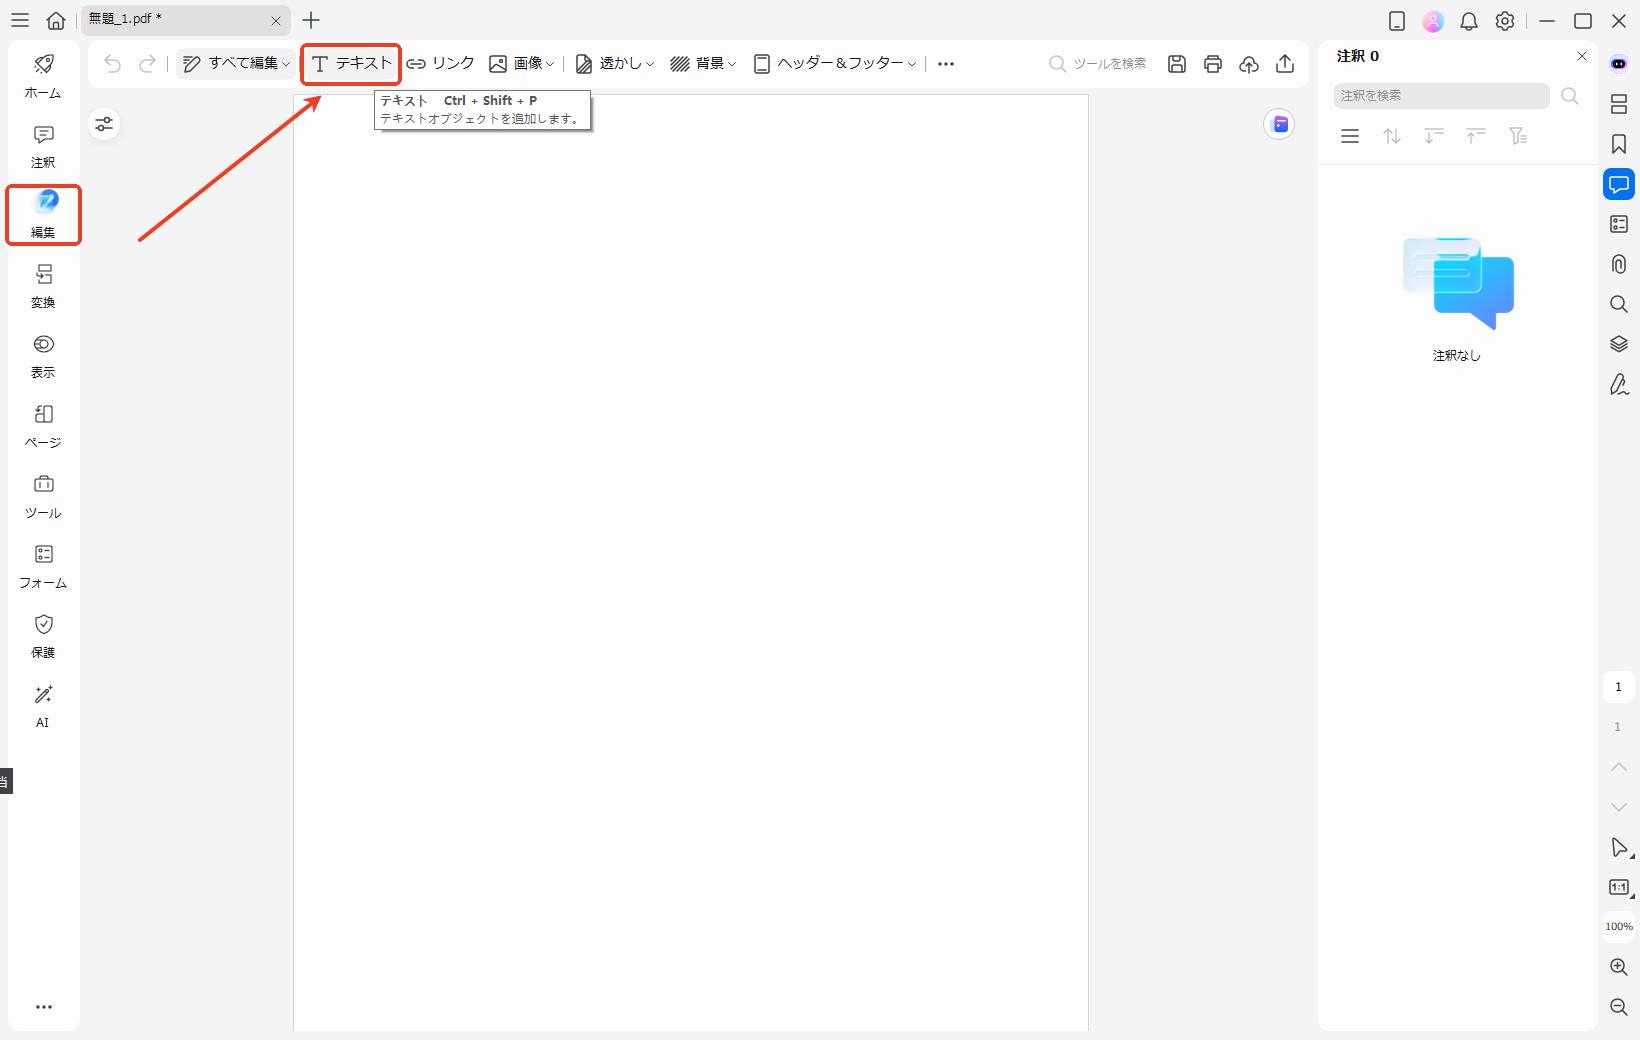
Task: Click the Edit All (すべて編集) button
Action: [x=236, y=64]
